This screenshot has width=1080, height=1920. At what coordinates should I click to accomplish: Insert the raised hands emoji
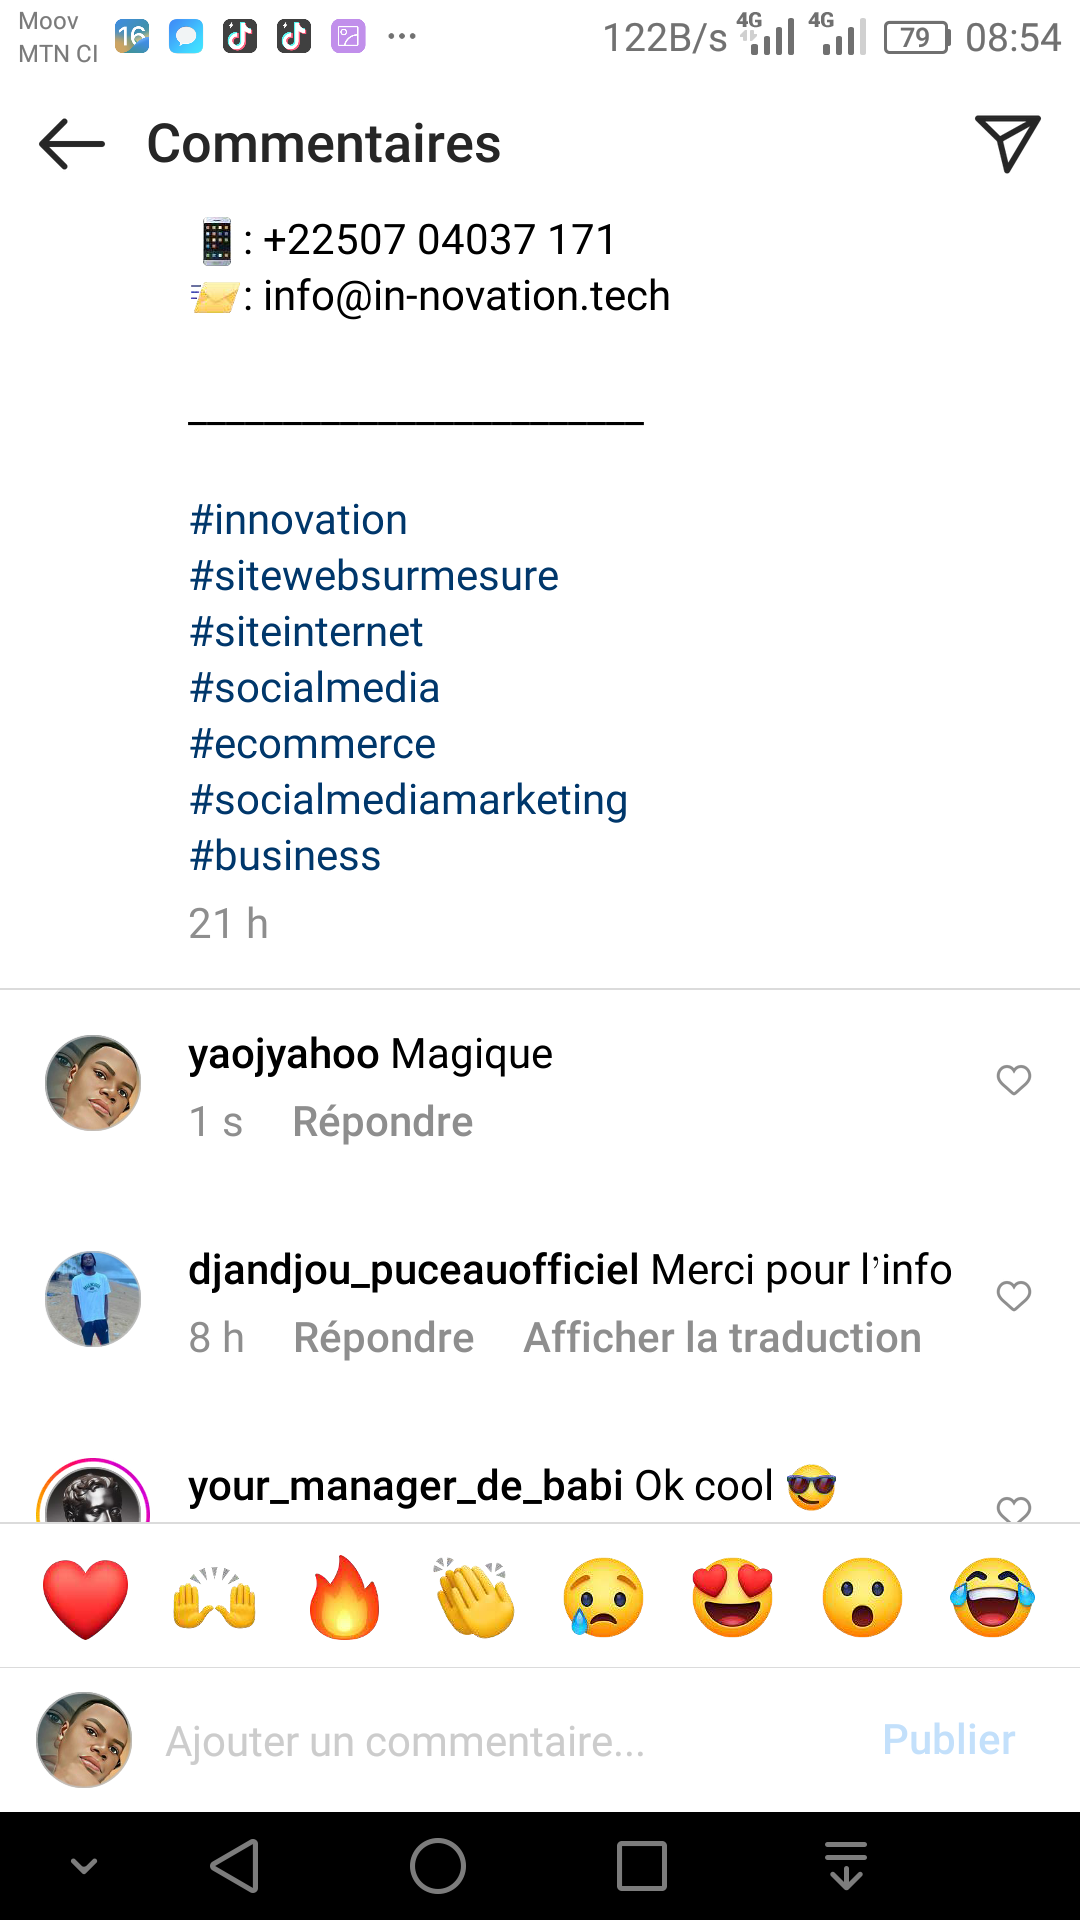pos(215,1597)
